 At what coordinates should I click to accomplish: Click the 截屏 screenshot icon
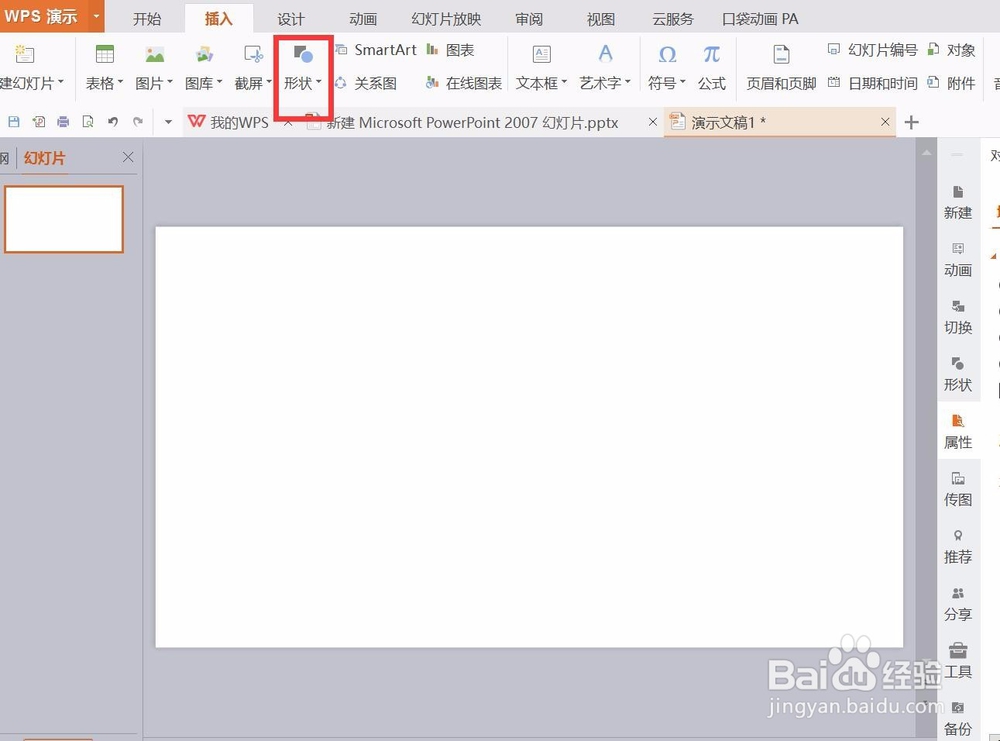(253, 55)
